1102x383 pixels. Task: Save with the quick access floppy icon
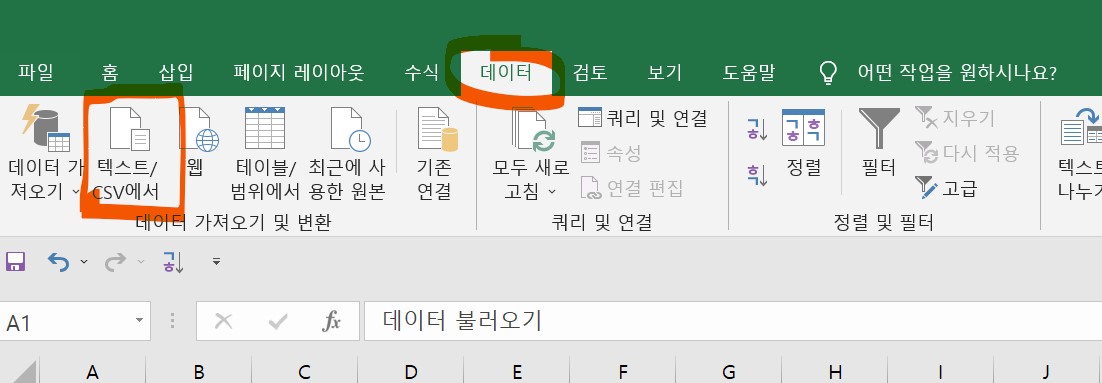click(15, 262)
